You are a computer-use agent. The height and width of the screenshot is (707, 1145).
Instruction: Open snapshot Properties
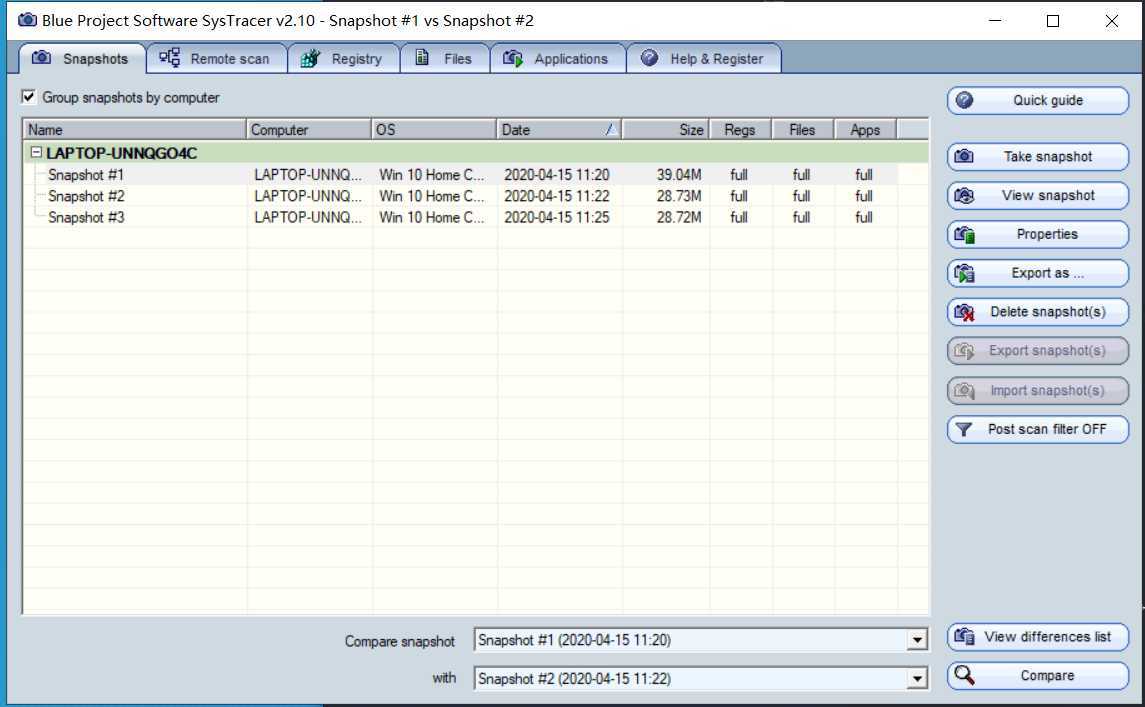1038,234
